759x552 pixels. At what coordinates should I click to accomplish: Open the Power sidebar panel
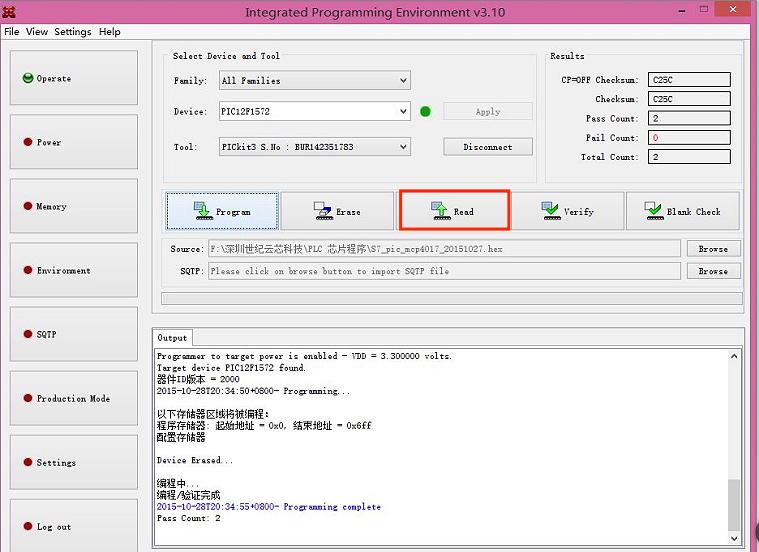coord(74,142)
